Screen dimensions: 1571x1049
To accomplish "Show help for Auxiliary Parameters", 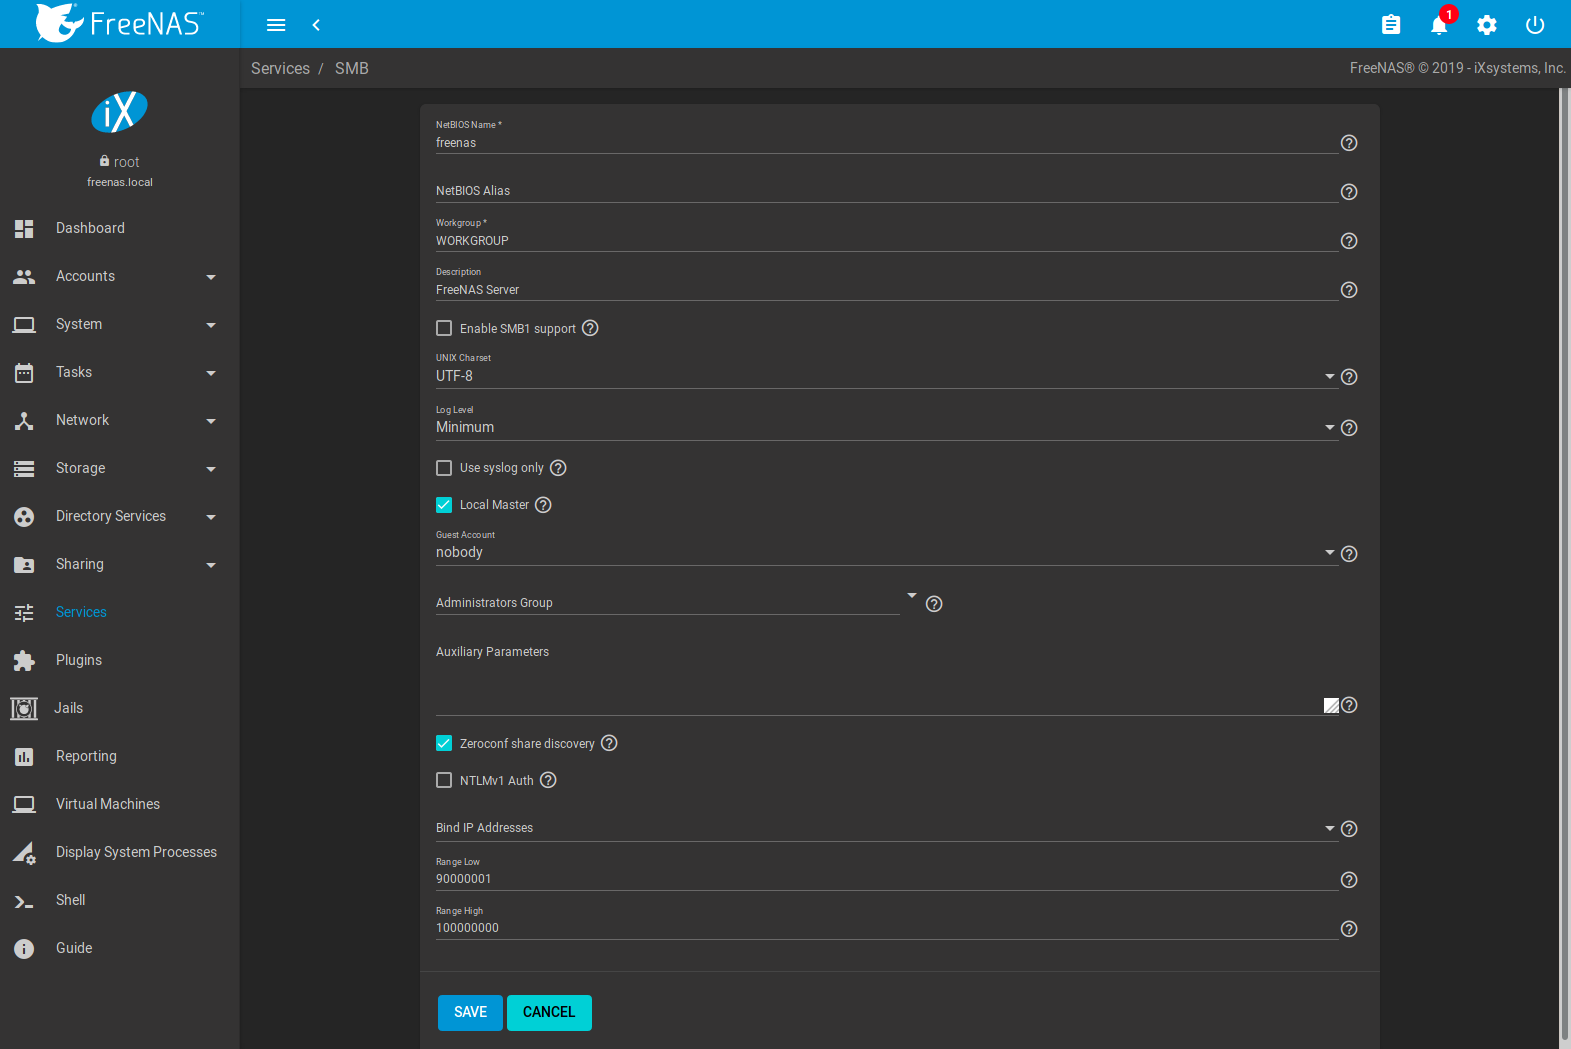I will 1349,705.
